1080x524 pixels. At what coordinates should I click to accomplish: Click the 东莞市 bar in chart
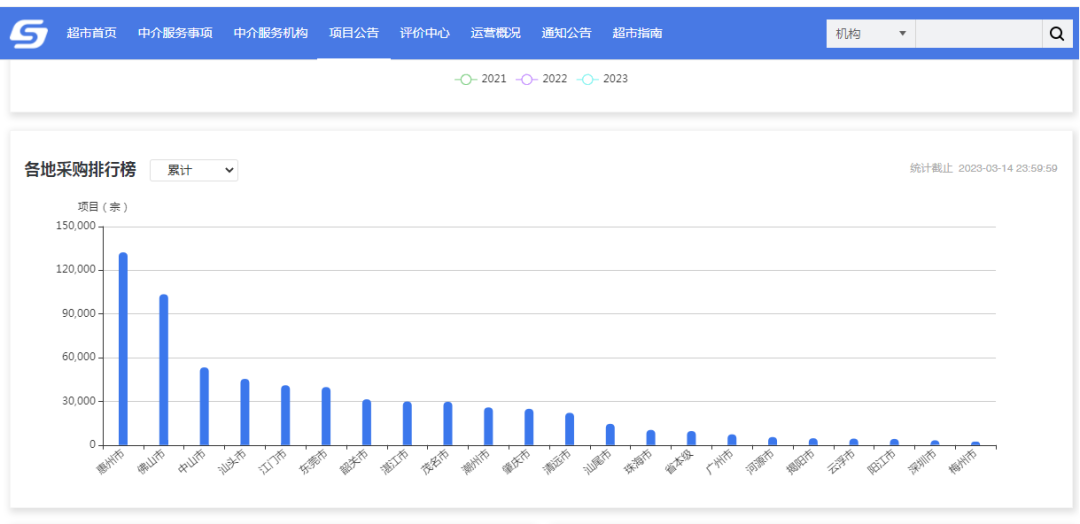pyautogui.click(x=326, y=416)
